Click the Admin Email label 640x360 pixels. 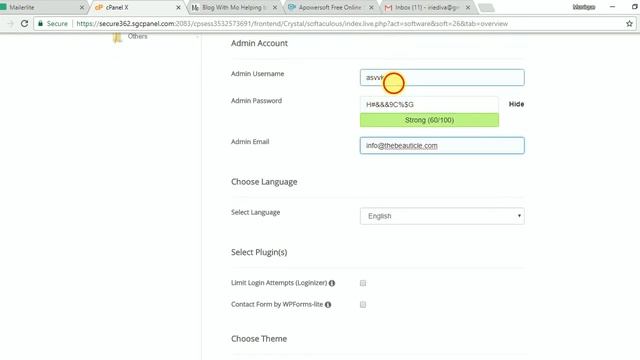click(250, 142)
